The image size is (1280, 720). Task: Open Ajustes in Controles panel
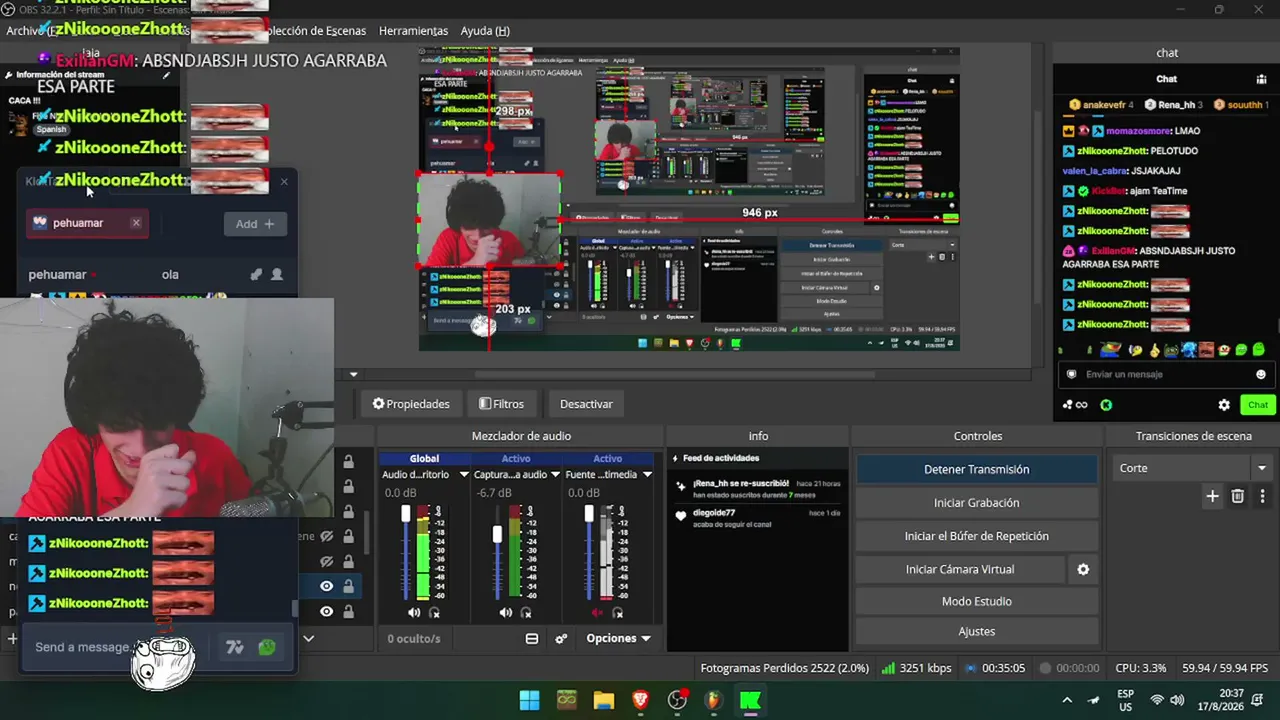(x=976, y=631)
